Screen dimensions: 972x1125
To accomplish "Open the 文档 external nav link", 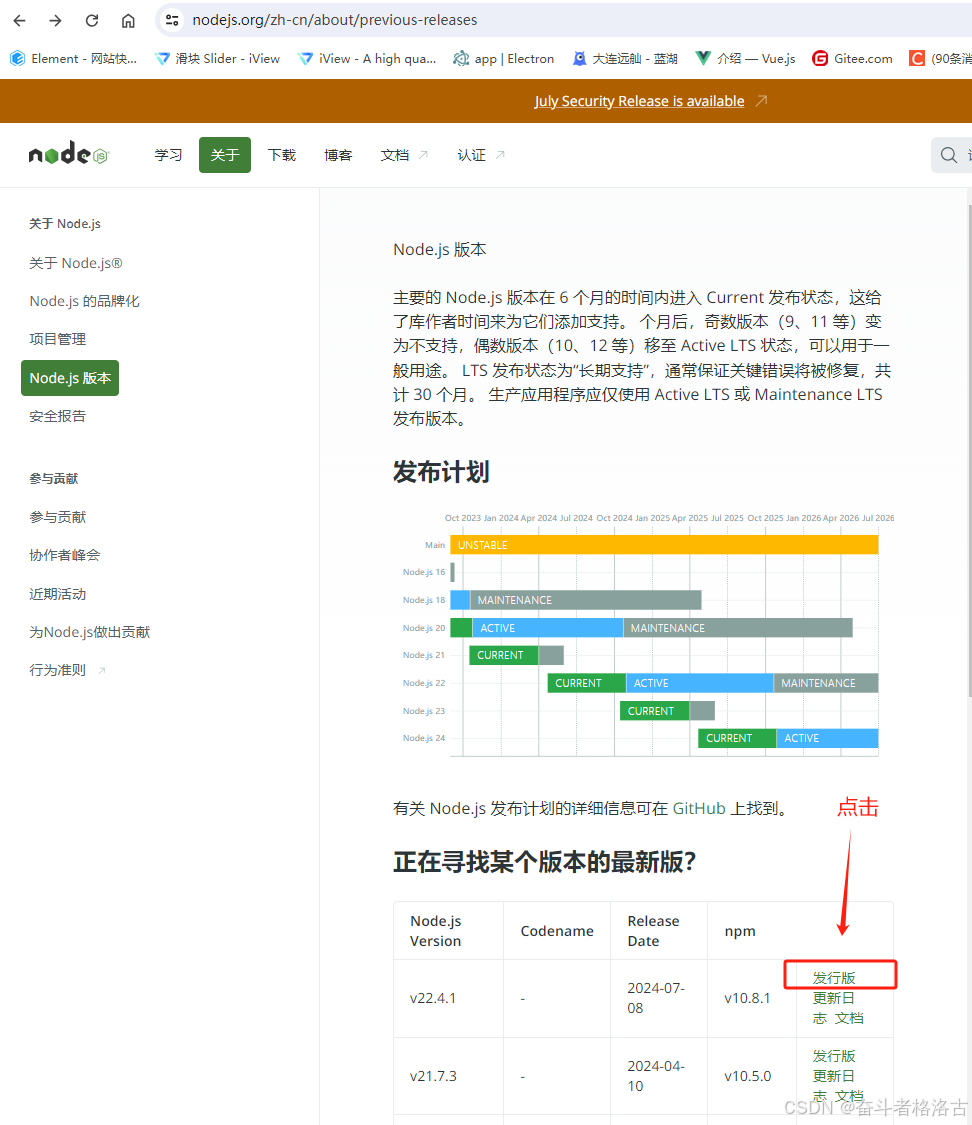I will pyautogui.click(x=404, y=155).
